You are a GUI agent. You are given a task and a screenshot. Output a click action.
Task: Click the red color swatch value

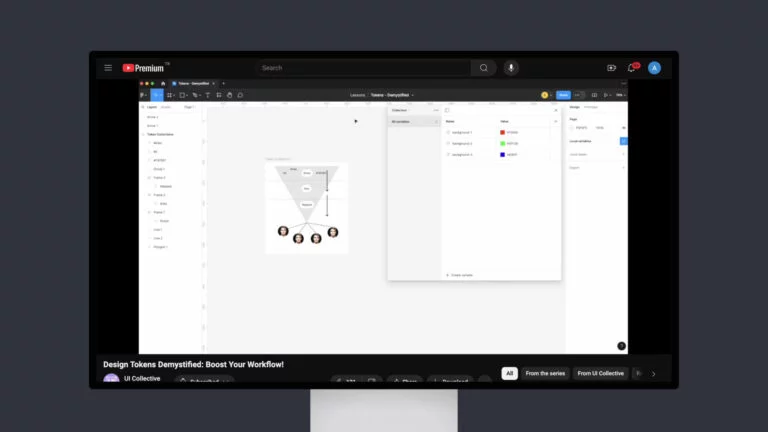point(502,133)
